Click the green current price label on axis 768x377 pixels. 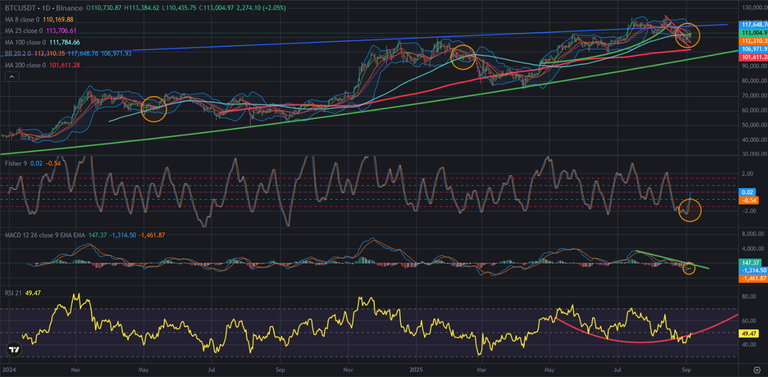[754, 32]
